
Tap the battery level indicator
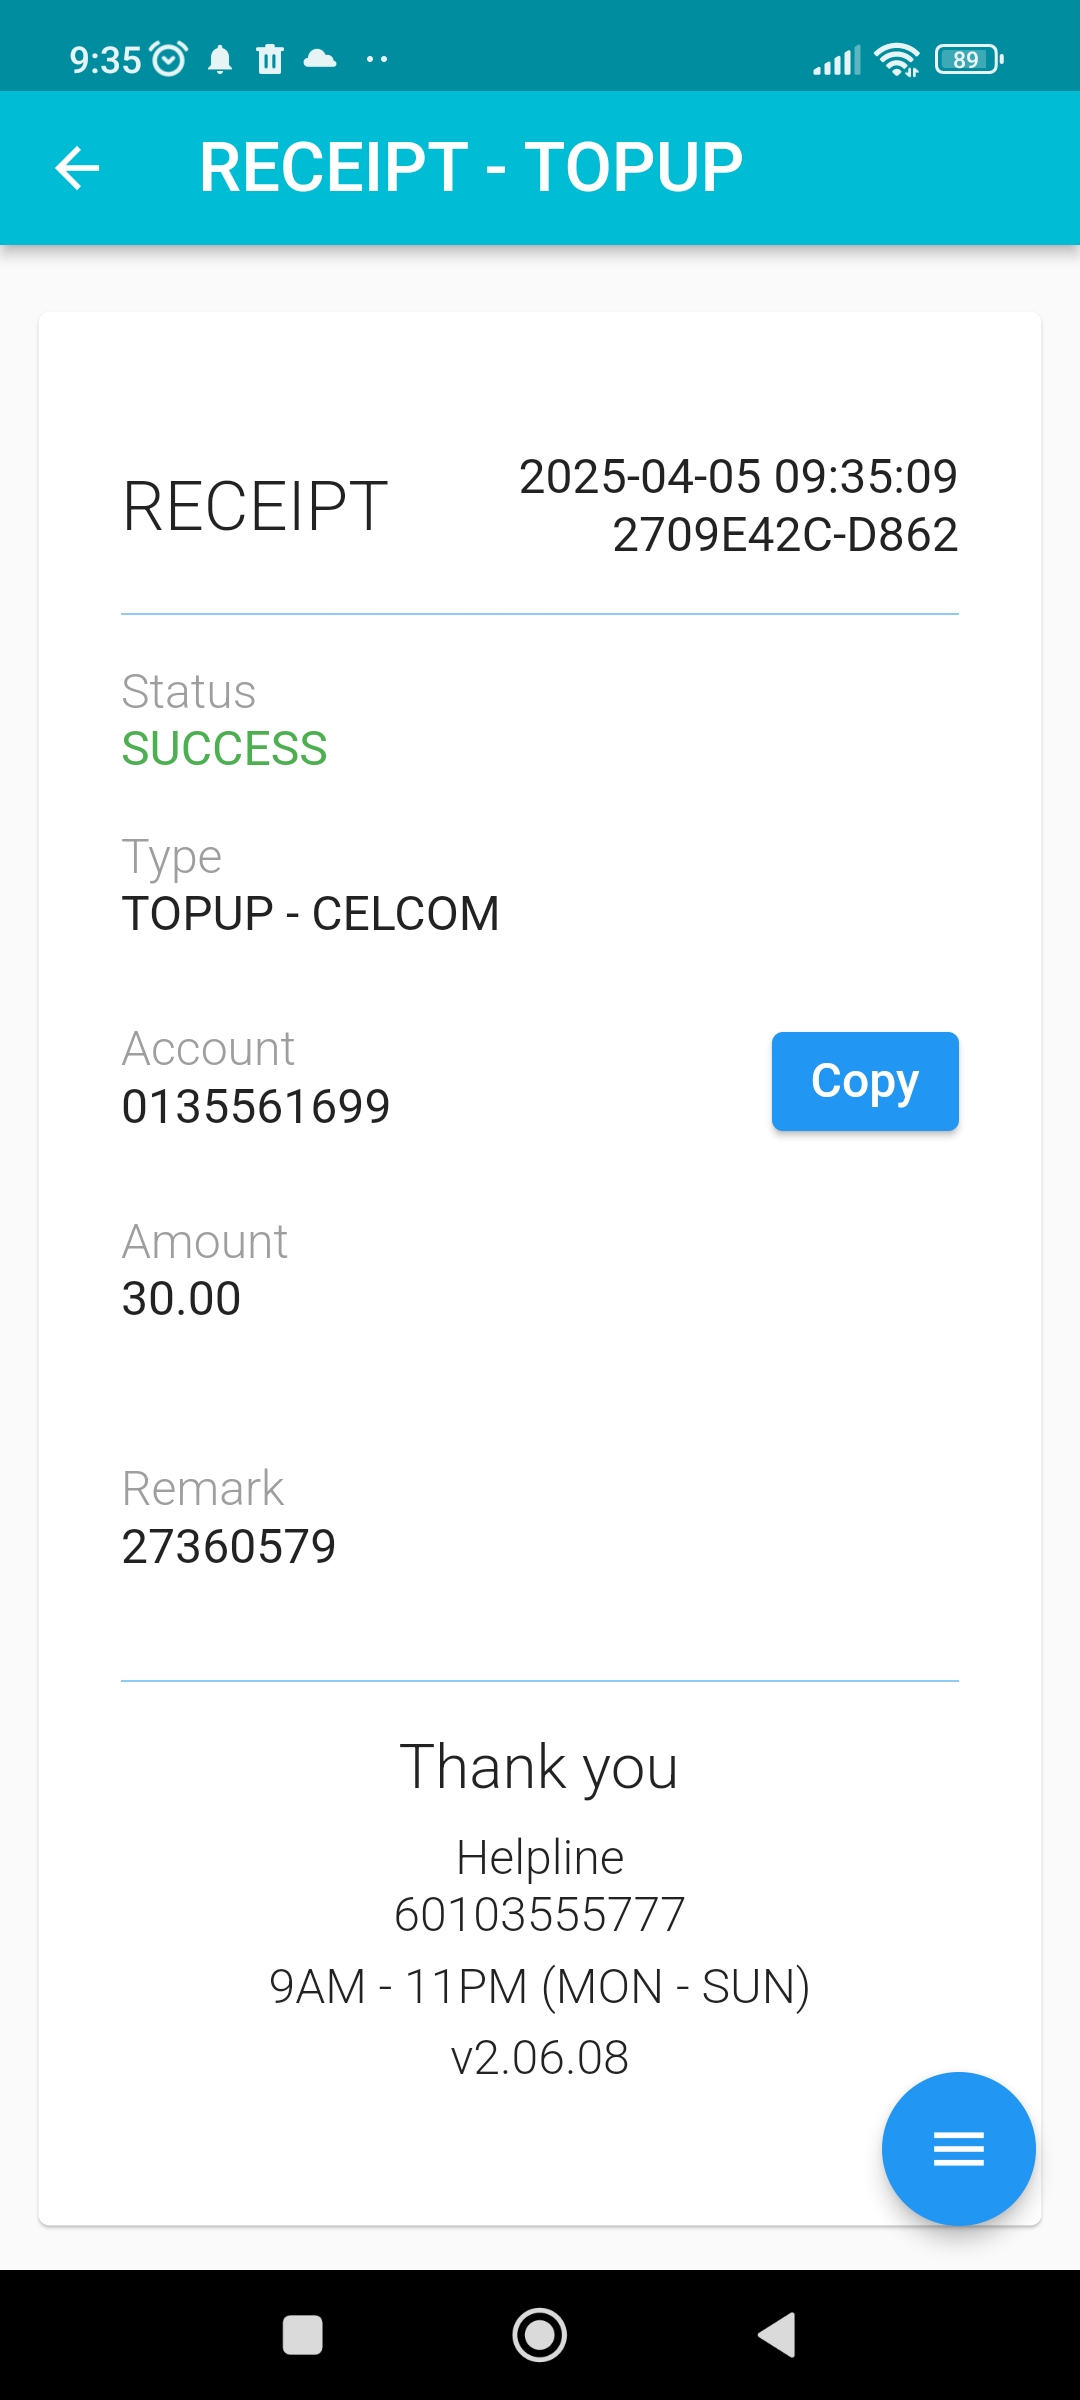point(968,60)
